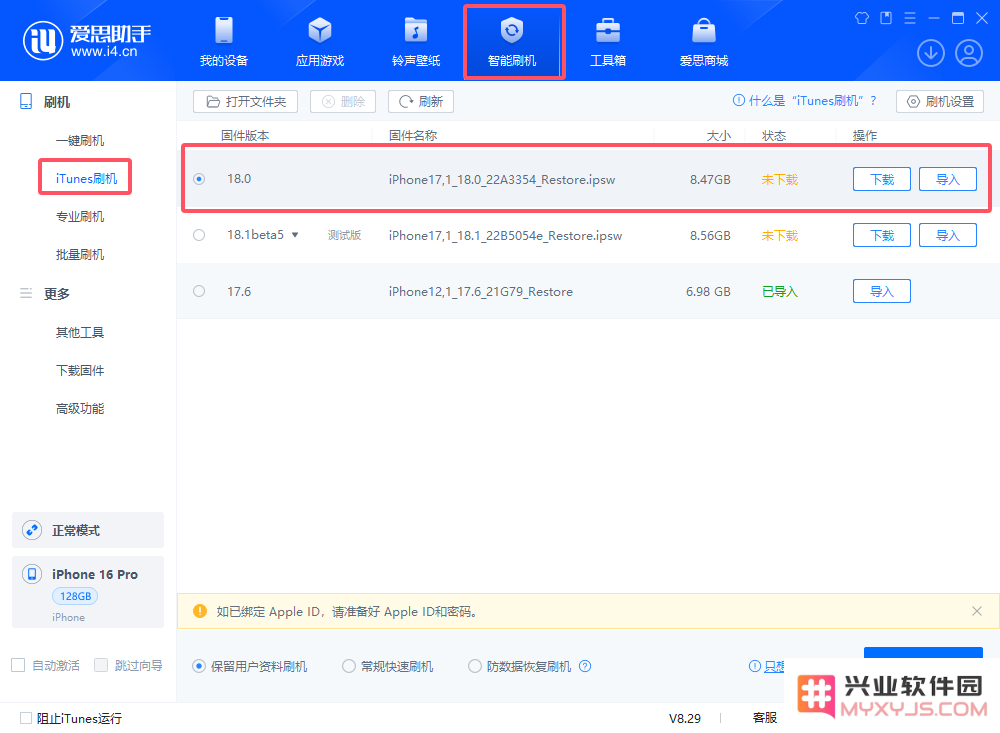
Task: Open the download manager arrow icon
Action: (x=930, y=53)
